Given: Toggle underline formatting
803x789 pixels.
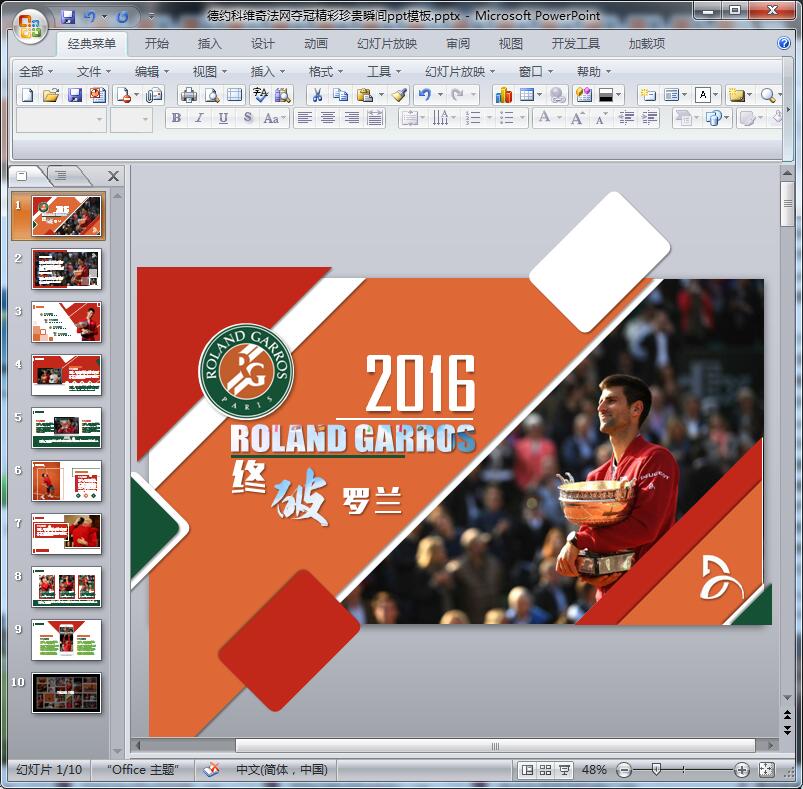Looking at the screenshot, I should coord(223,118).
